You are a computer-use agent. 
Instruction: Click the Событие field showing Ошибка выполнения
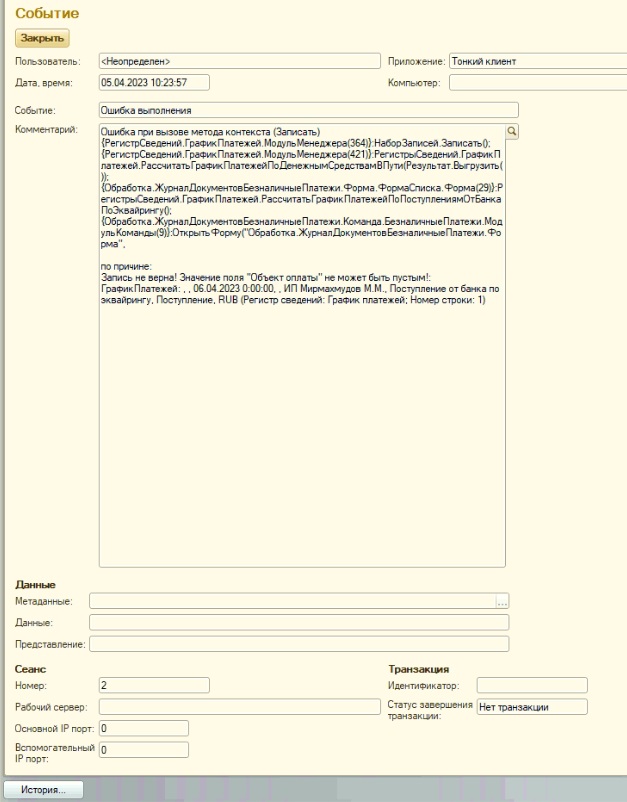308,110
